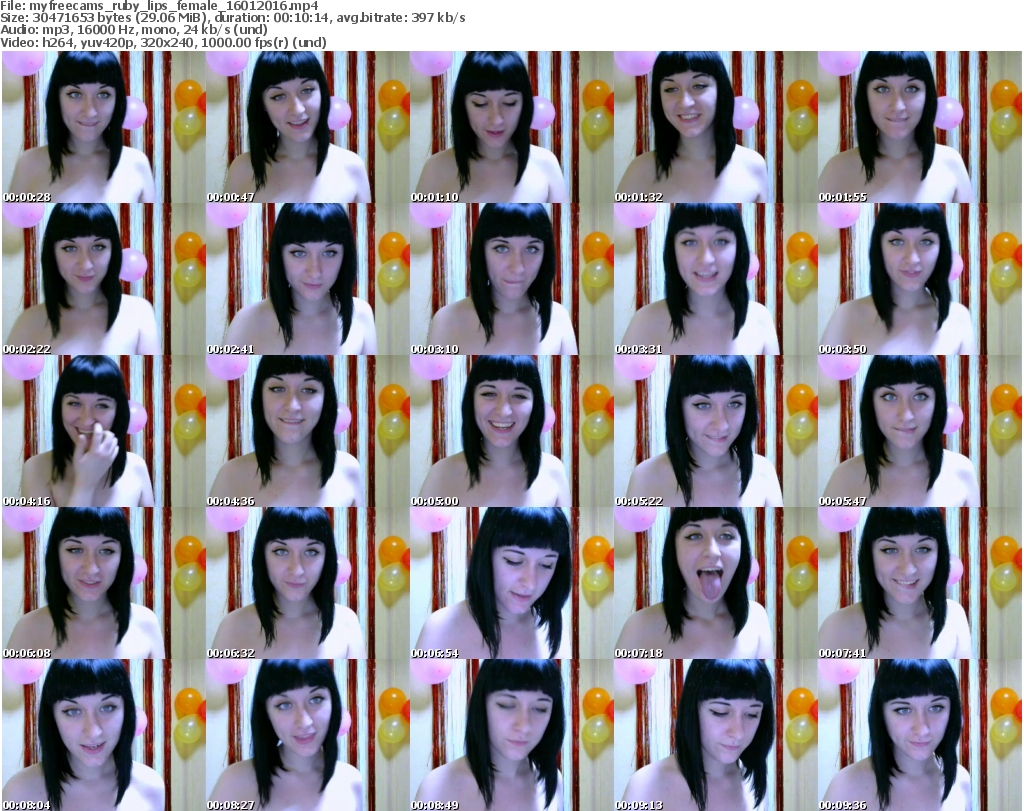This screenshot has width=1024, height=811.
Task: Select the thumbnail frame at 00:01:55
Action: (920, 127)
